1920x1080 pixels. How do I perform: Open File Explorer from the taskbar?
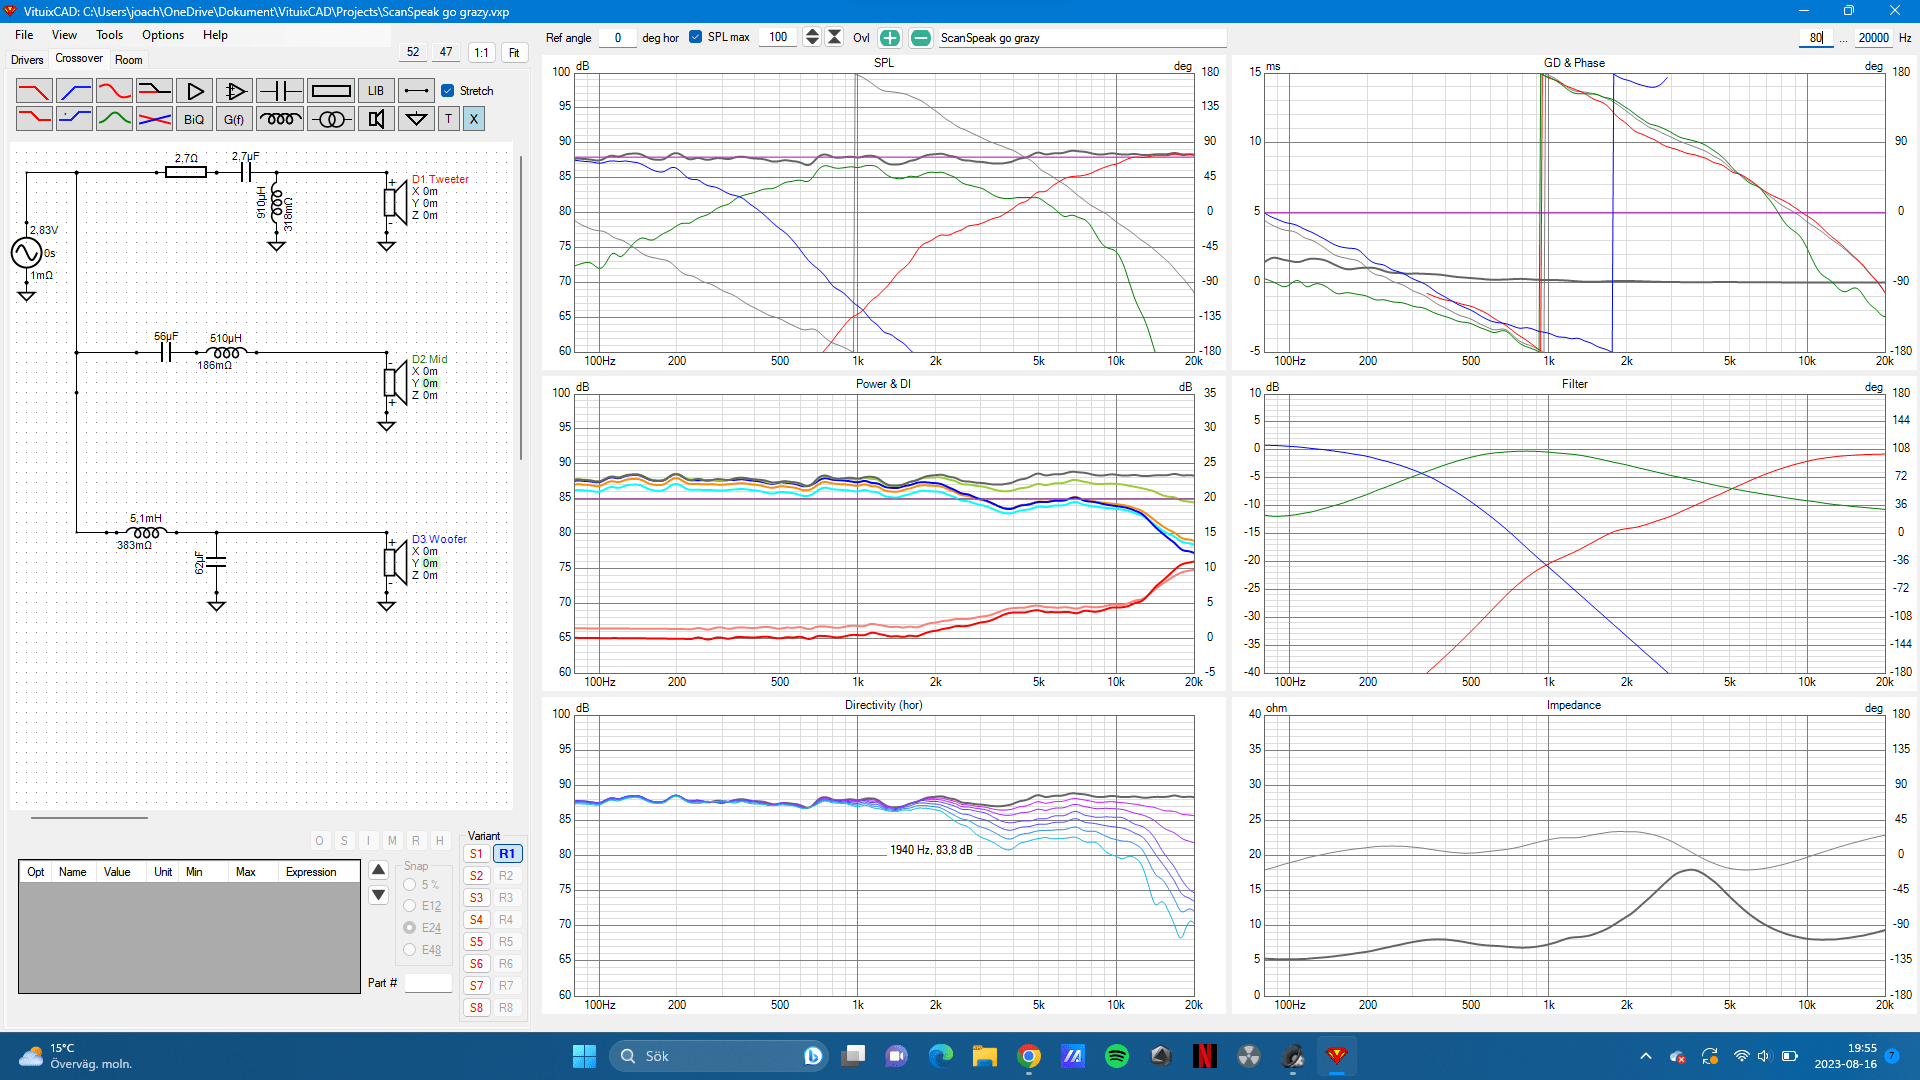click(x=985, y=1056)
